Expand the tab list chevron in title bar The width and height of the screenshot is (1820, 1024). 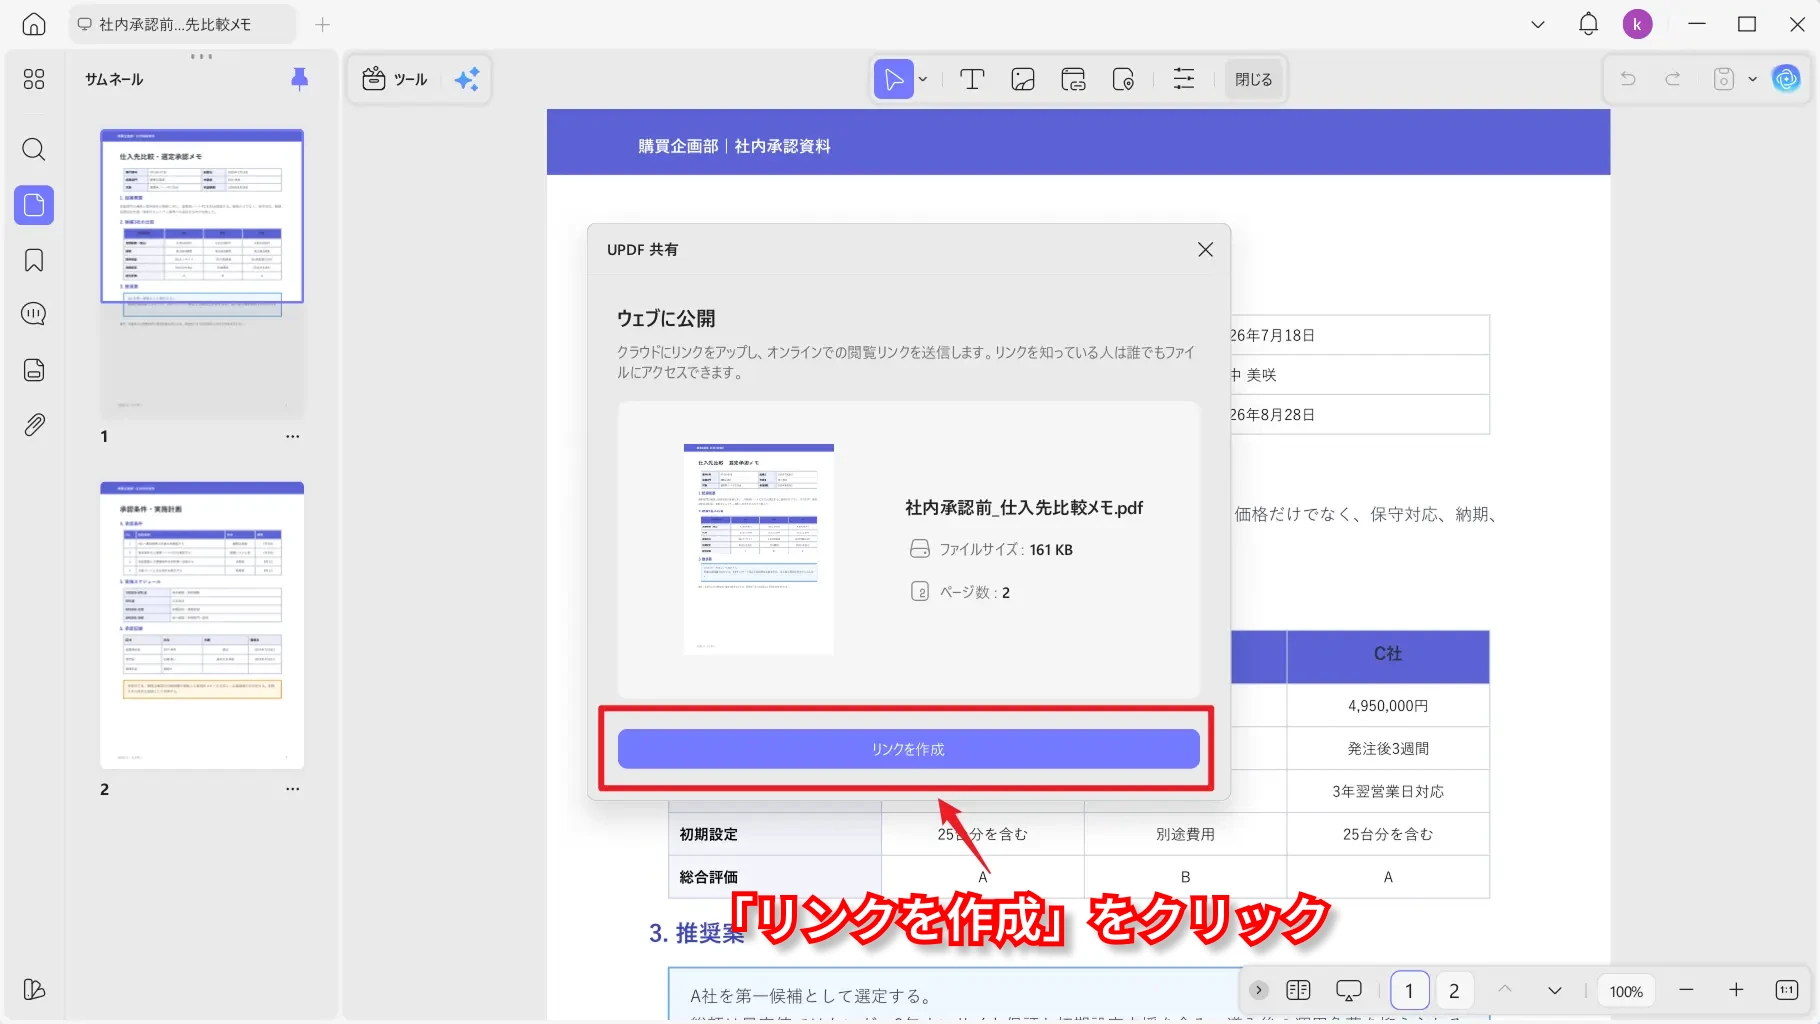tap(1538, 24)
